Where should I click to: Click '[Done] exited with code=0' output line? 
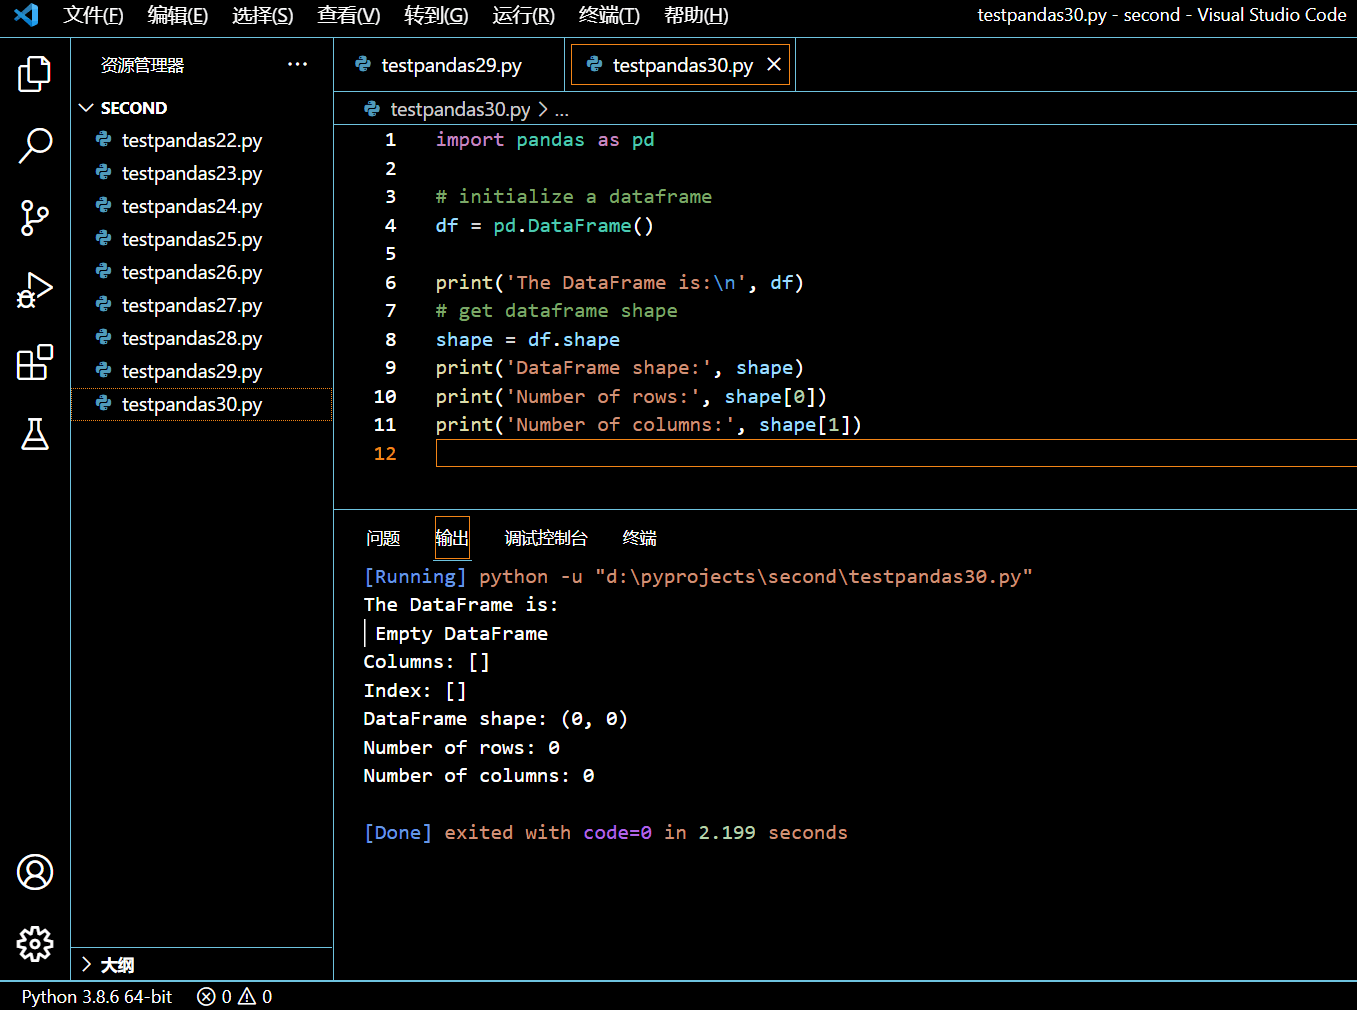[x=605, y=833]
